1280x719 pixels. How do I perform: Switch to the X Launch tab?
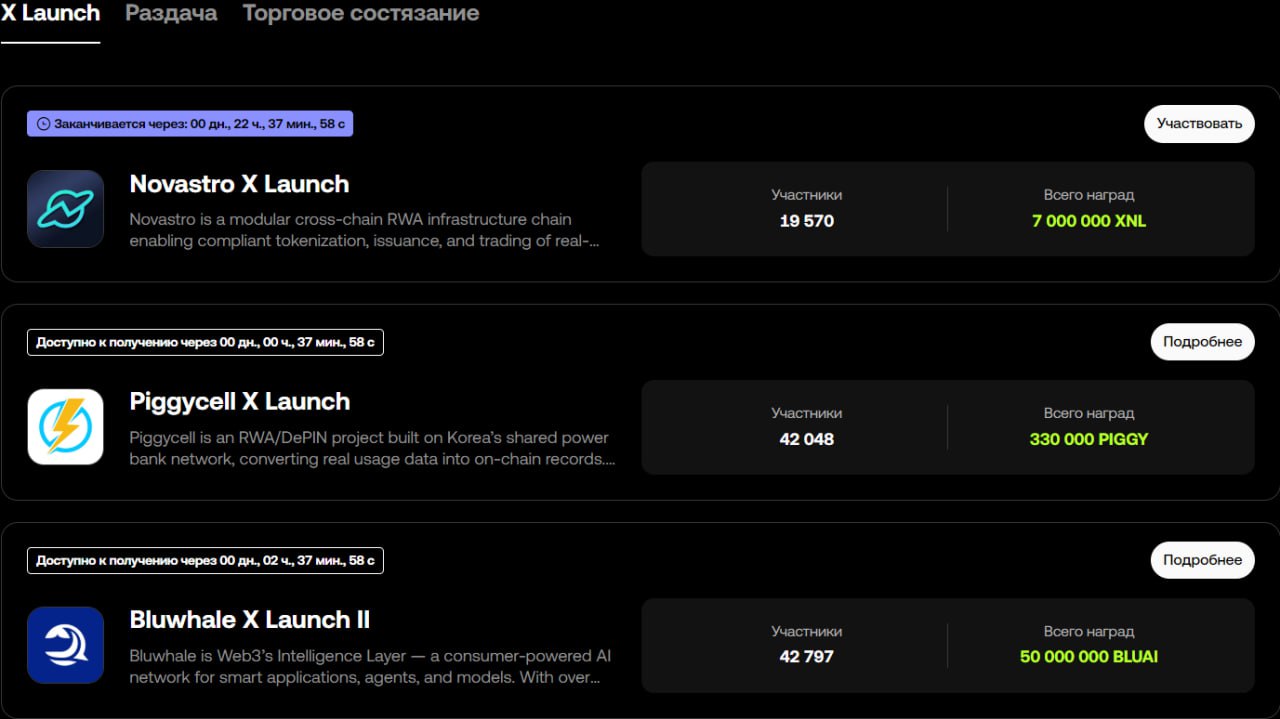[50, 14]
